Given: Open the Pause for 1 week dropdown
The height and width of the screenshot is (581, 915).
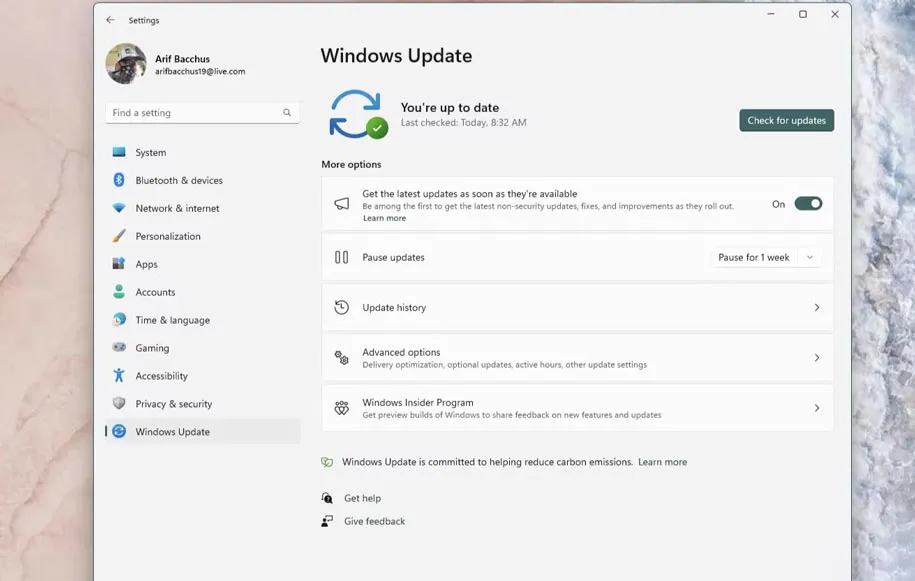Looking at the screenshot, I should pos(767,258).
